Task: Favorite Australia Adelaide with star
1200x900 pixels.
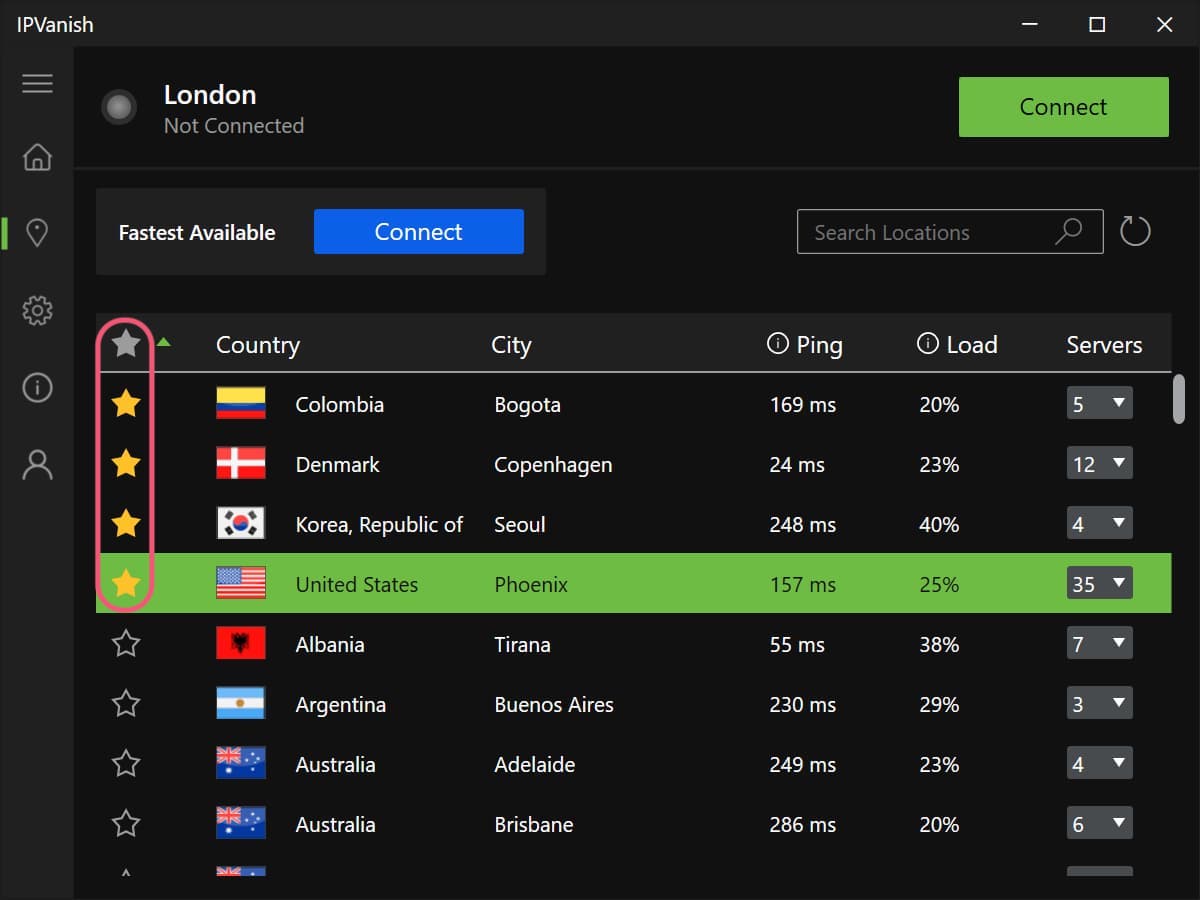Action: (x=126, y=764)
